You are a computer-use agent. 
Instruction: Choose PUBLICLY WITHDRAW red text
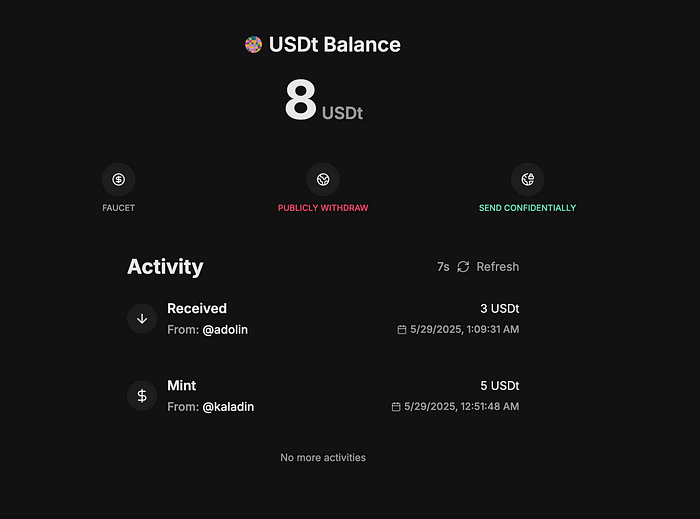pos(323,208)
